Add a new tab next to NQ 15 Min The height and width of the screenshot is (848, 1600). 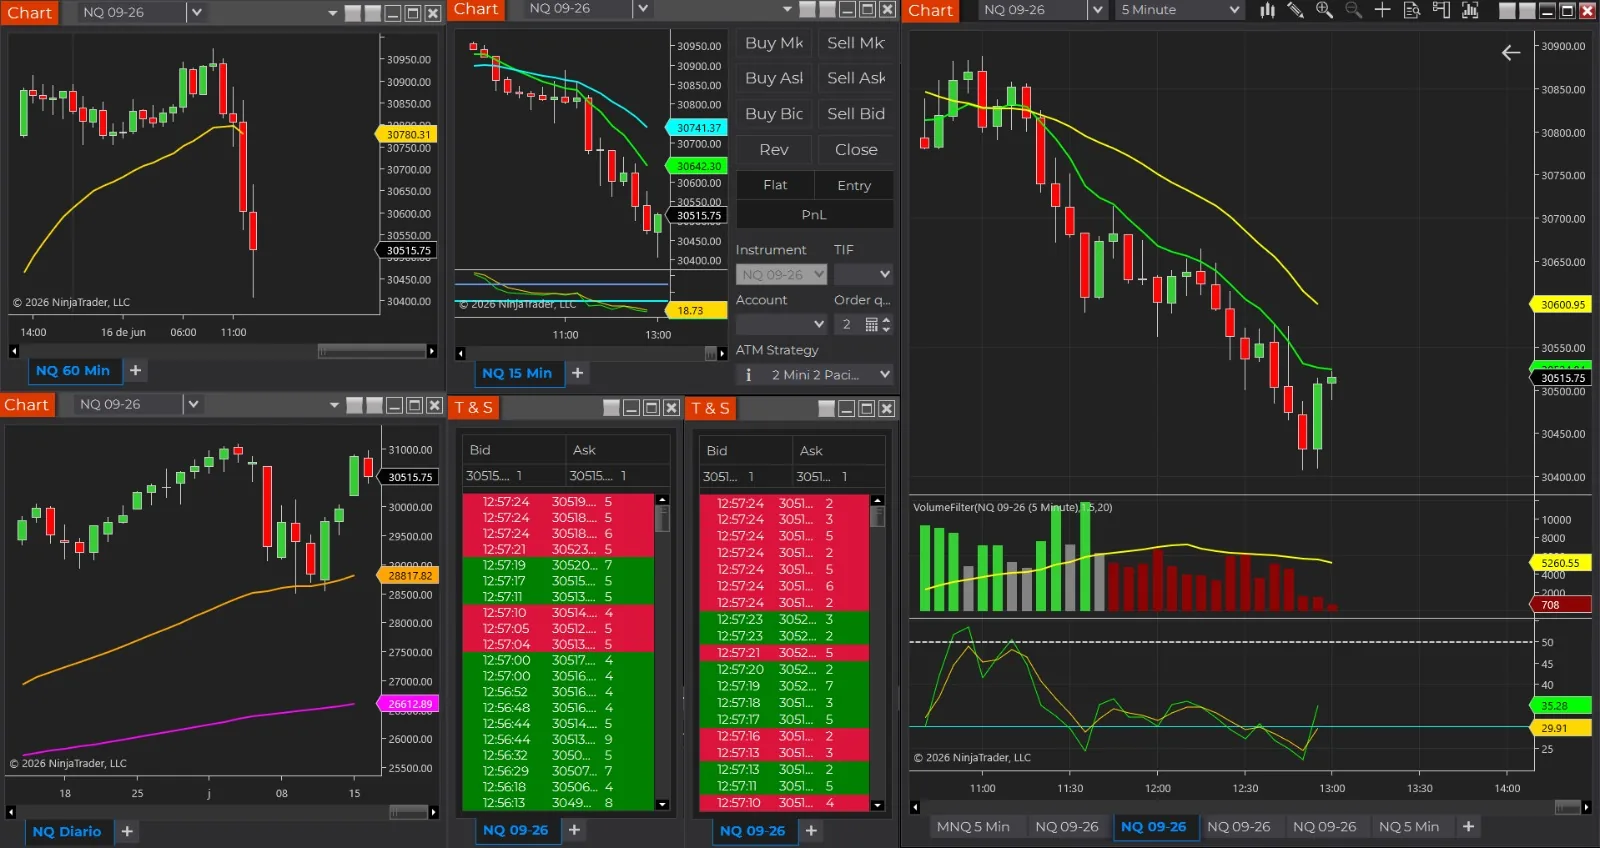click(x=577, y=373)
